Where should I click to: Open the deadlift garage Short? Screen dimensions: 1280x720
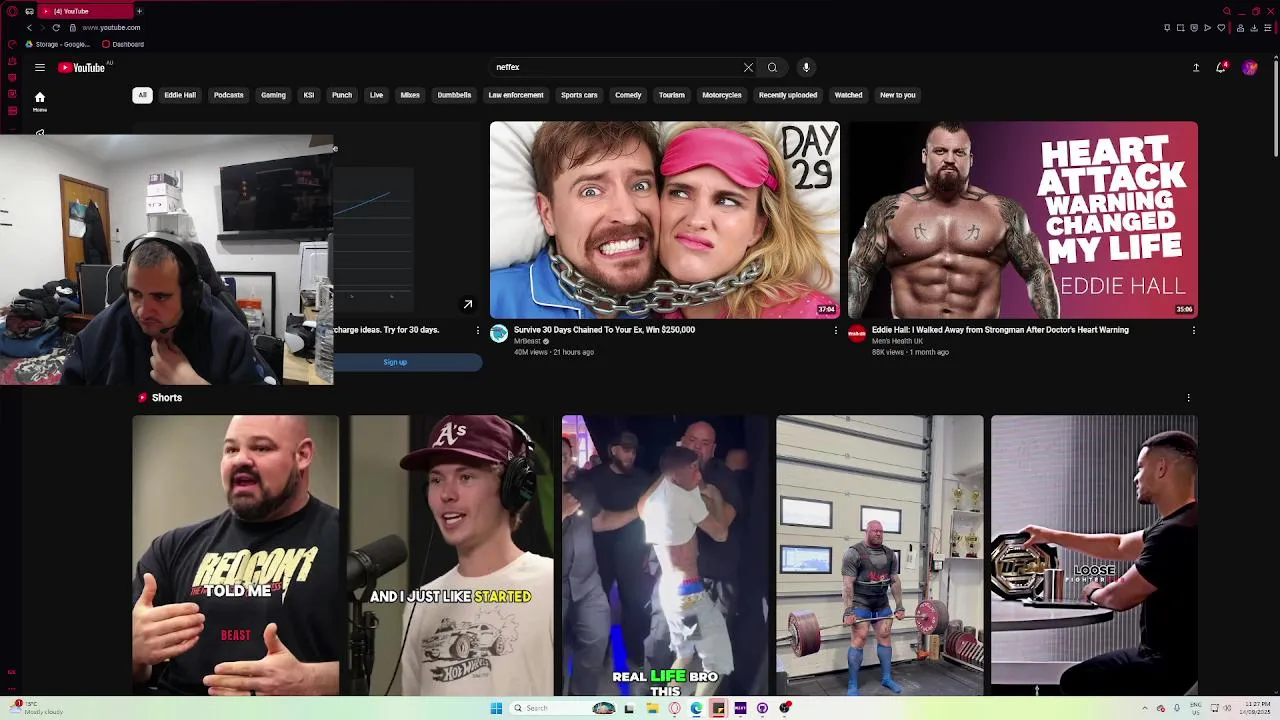coord(880,555)
